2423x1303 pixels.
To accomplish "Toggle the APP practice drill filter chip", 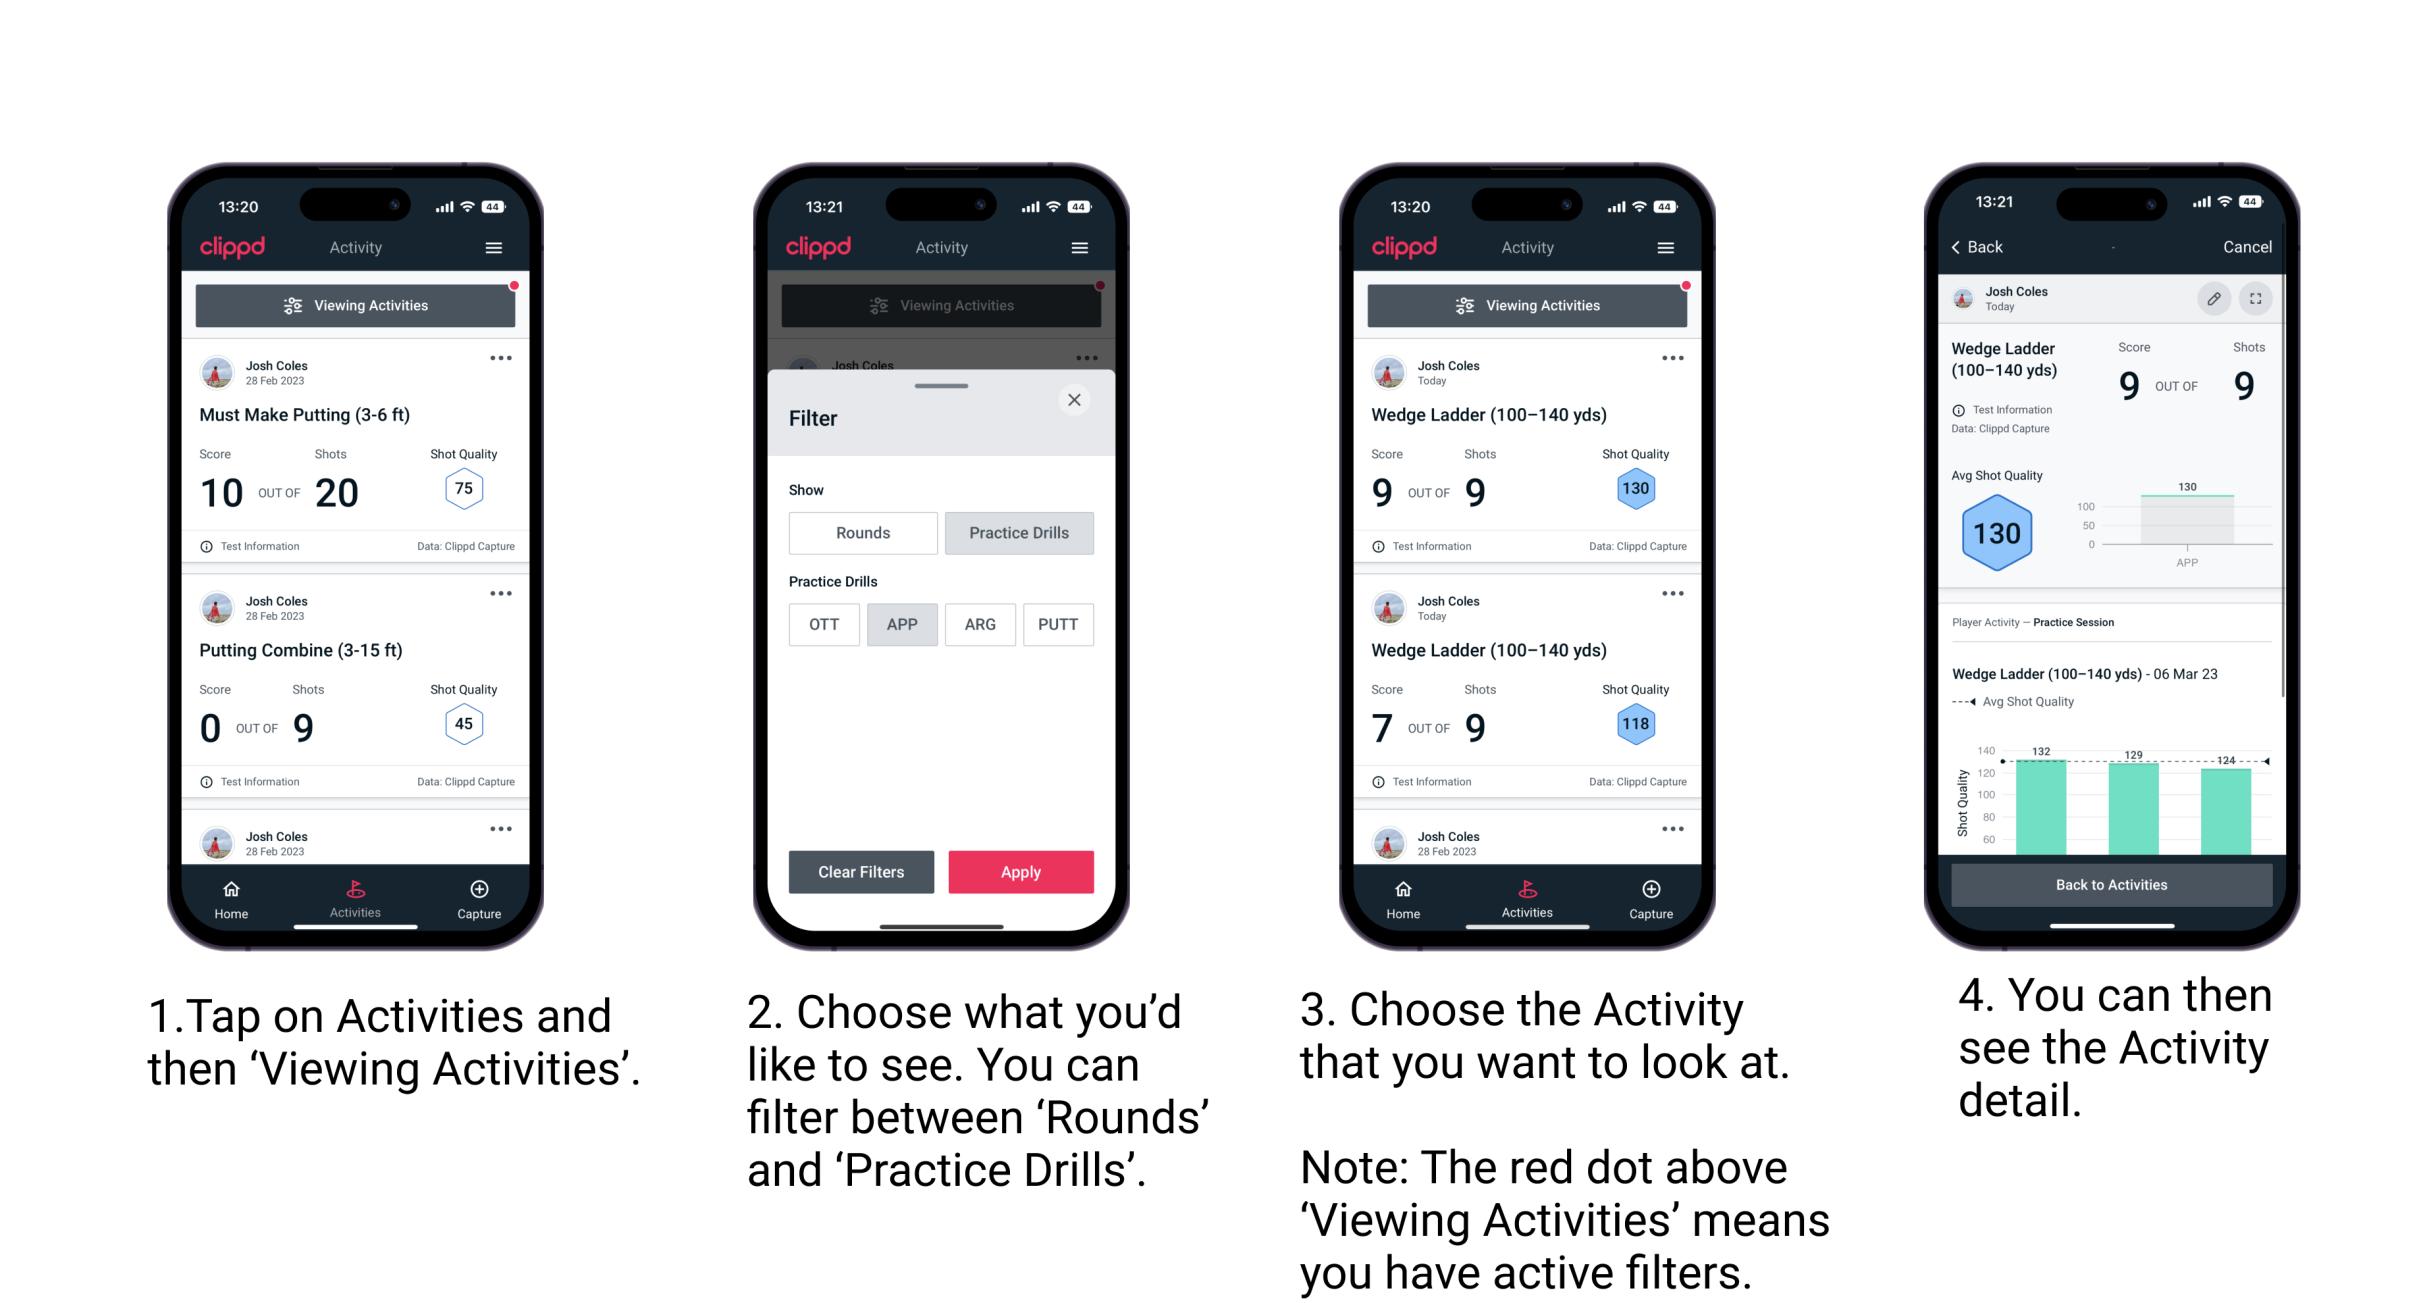I will pos(902,624).
